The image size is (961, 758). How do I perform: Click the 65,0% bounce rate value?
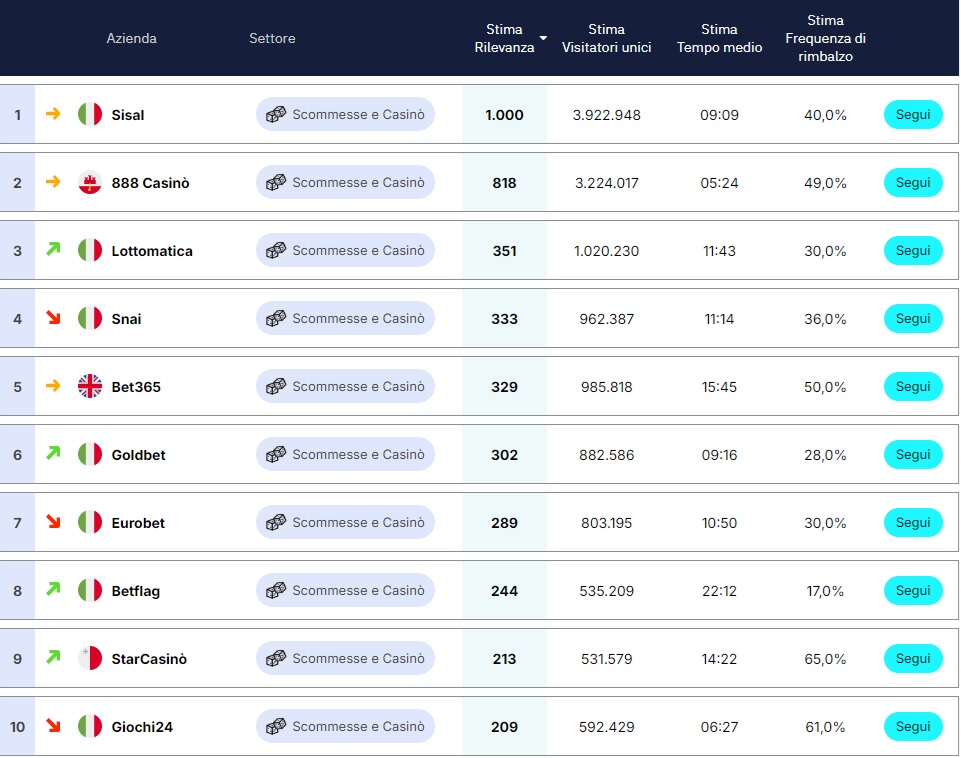(826, 659)
